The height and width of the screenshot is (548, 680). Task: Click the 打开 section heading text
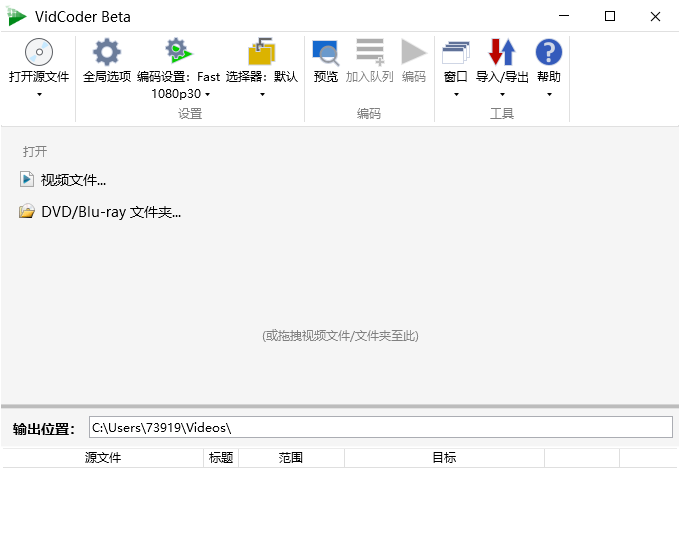coord(35,152)
